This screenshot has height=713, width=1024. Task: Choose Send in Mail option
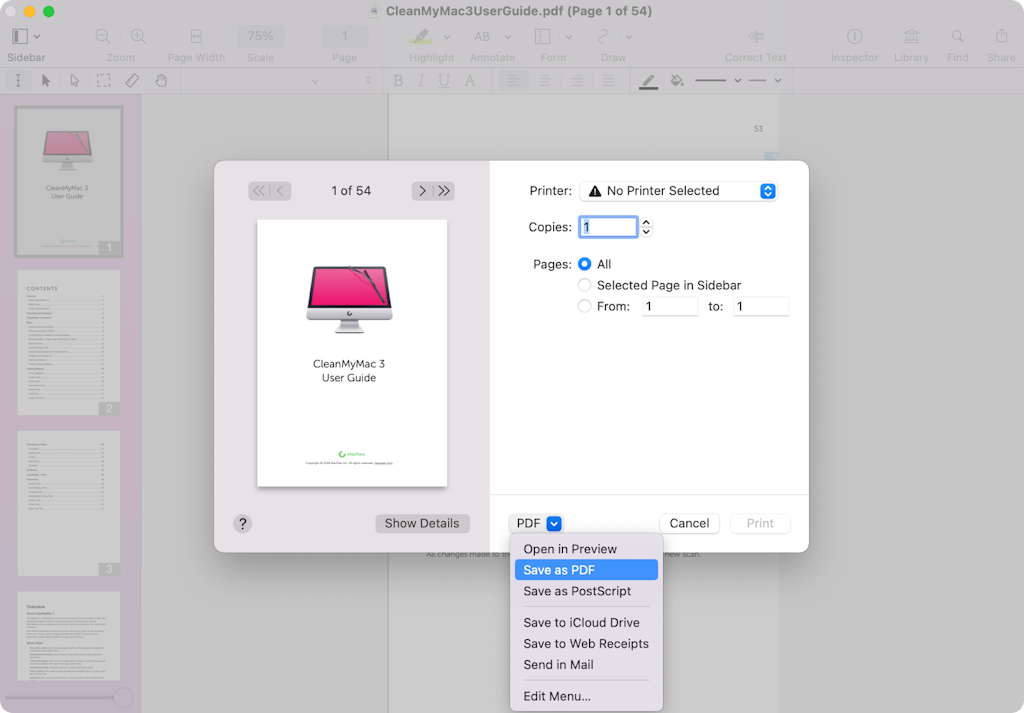click(x=558, y=664)
